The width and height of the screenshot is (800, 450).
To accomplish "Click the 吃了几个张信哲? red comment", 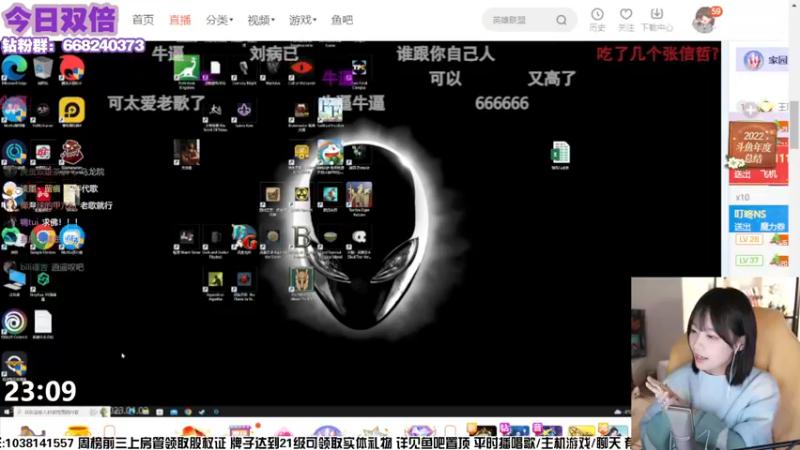I will point(658,54).
